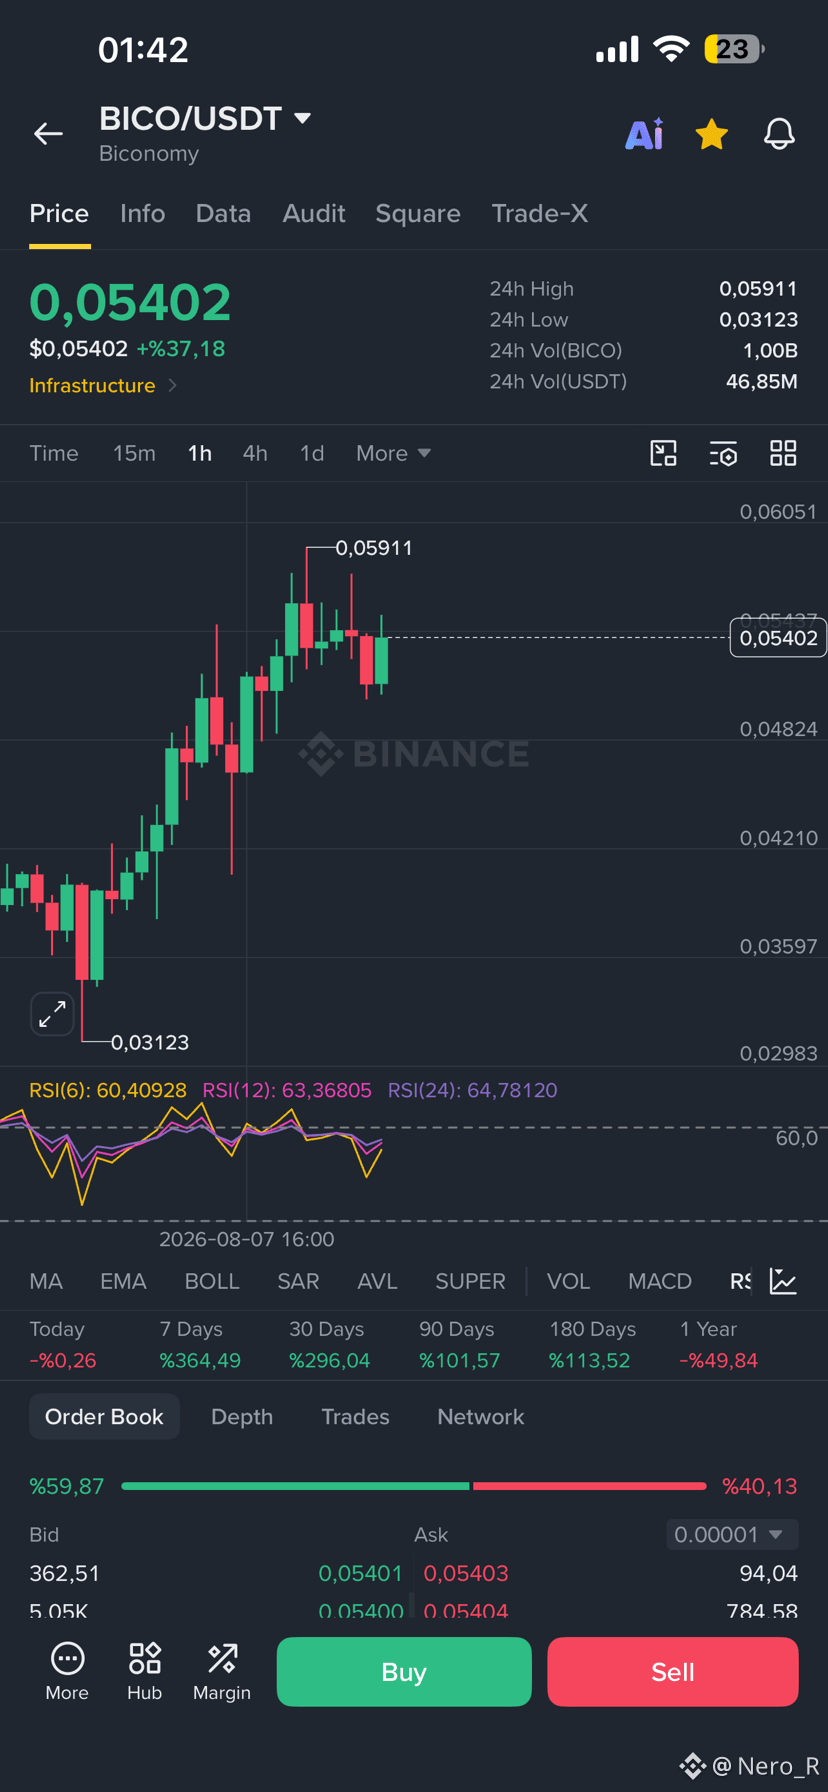Open chart indicator settings icon
This screenshot has height=1792, width=828.
coord(723,453)
